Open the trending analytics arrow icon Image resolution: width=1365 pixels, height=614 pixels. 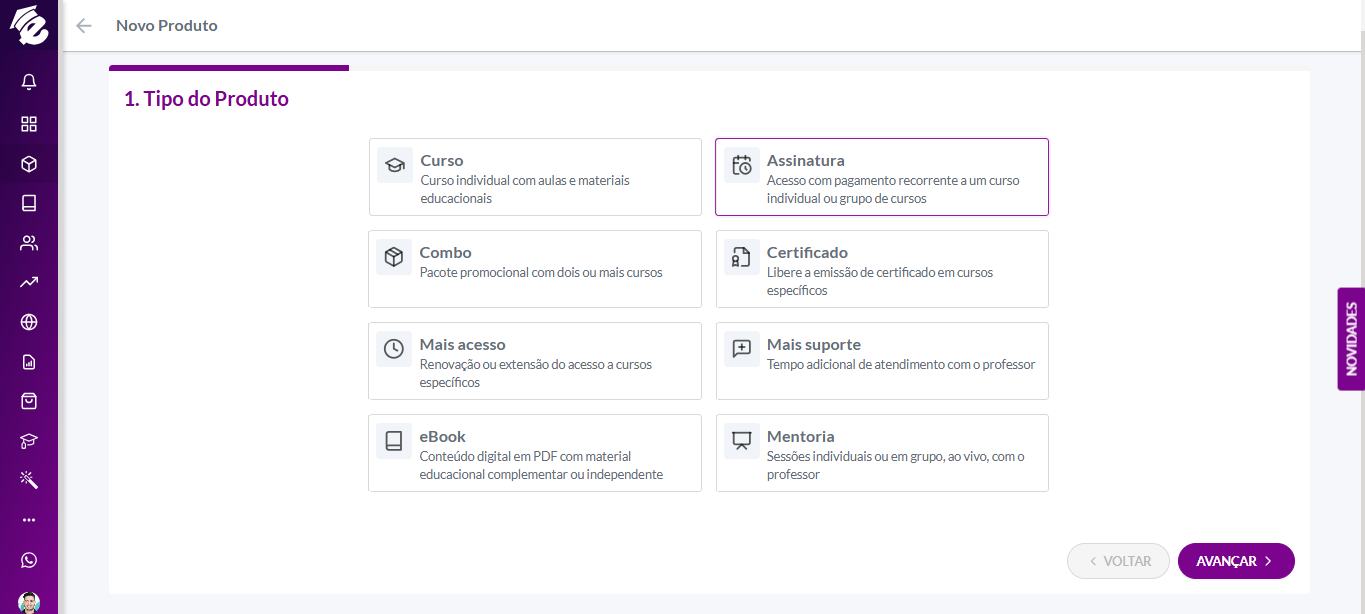tap(29, 283)
